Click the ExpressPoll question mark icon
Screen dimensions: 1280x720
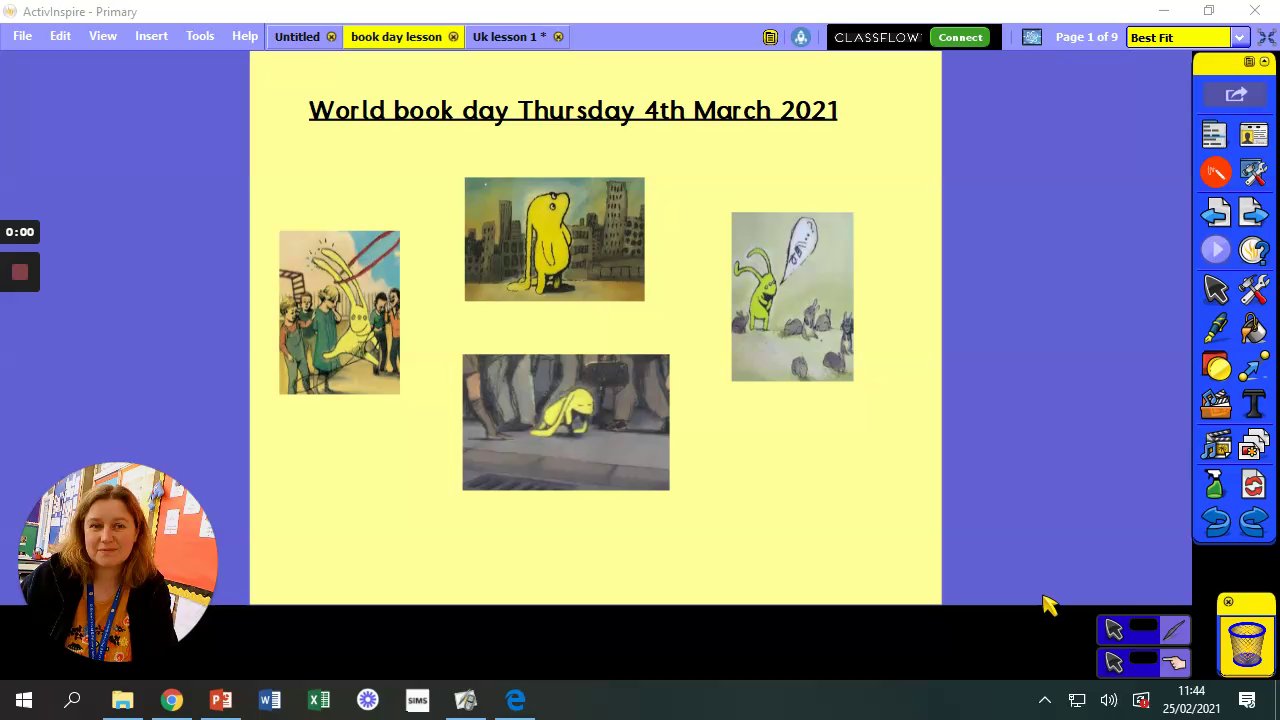click(1253, 250)
